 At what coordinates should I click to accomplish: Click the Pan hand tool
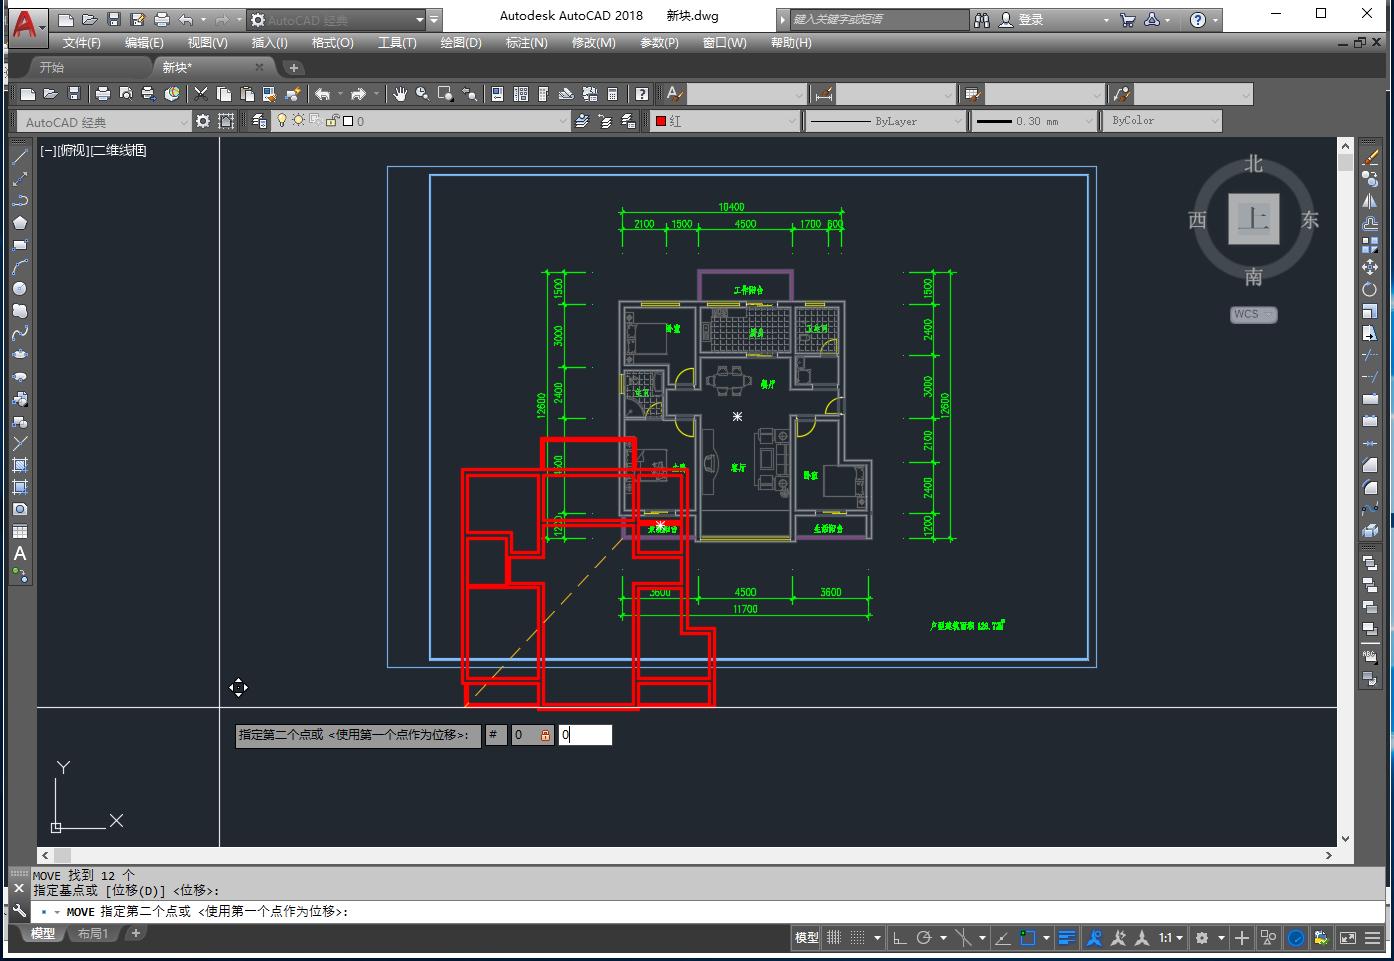coord(400,94)
